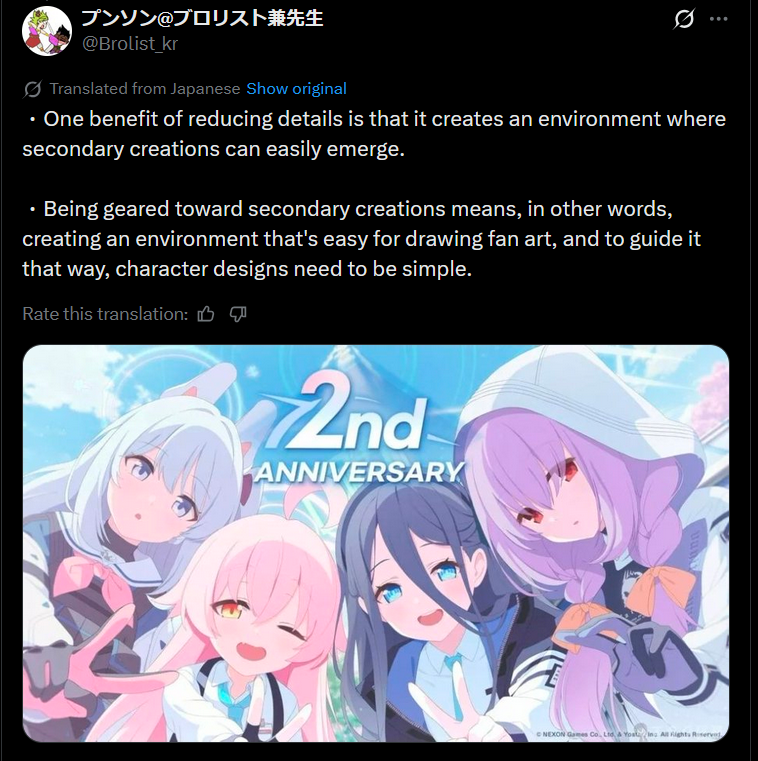Click the paragraph about reducing details
Image resolution: width=758 pixels, height=761 pixels.
pyautogui.click(x=374, y=134)
